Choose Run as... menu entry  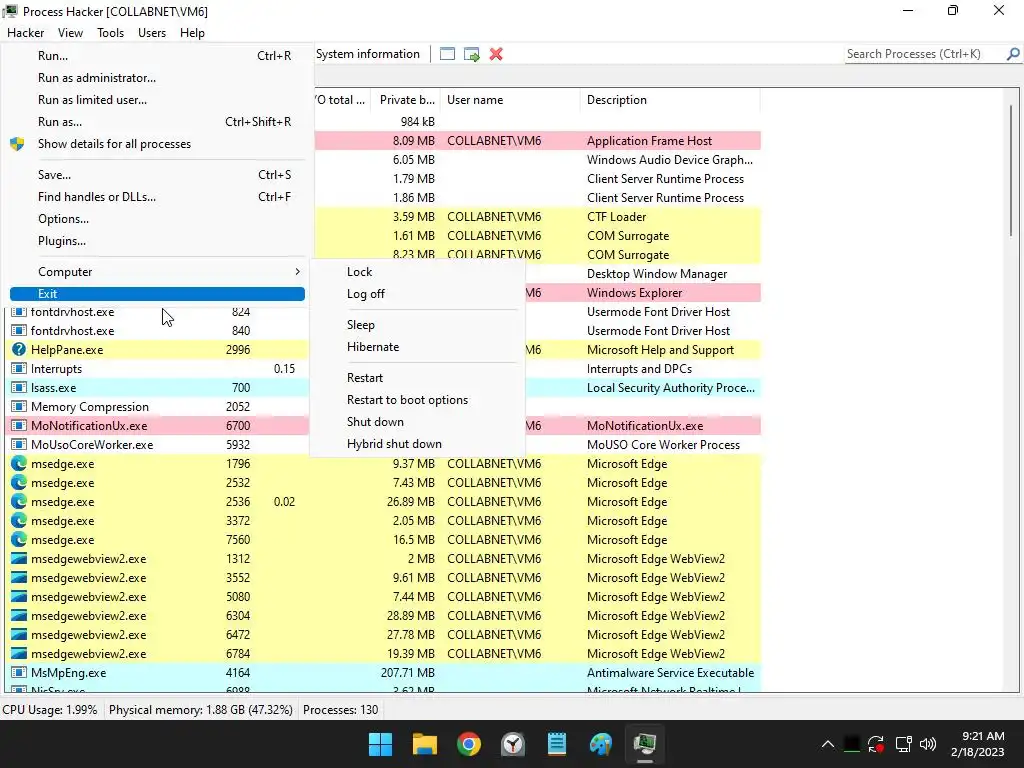point(157,122)
